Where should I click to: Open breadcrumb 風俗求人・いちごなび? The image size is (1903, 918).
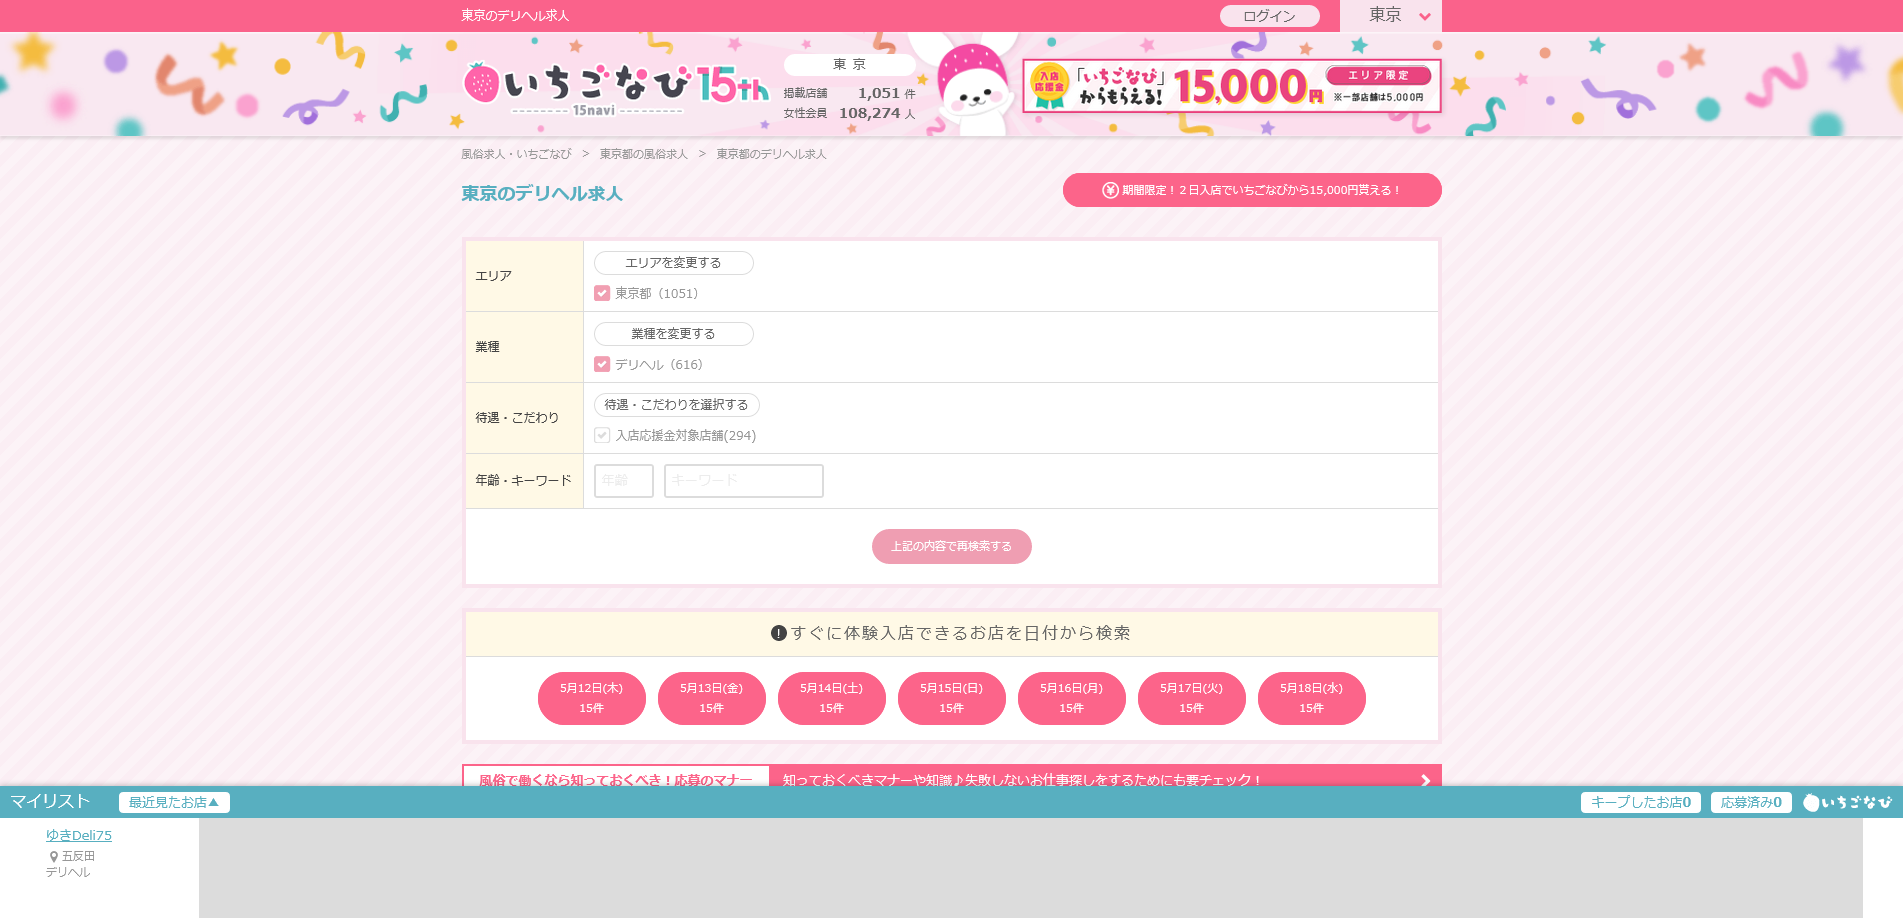[x=516, y=154]
